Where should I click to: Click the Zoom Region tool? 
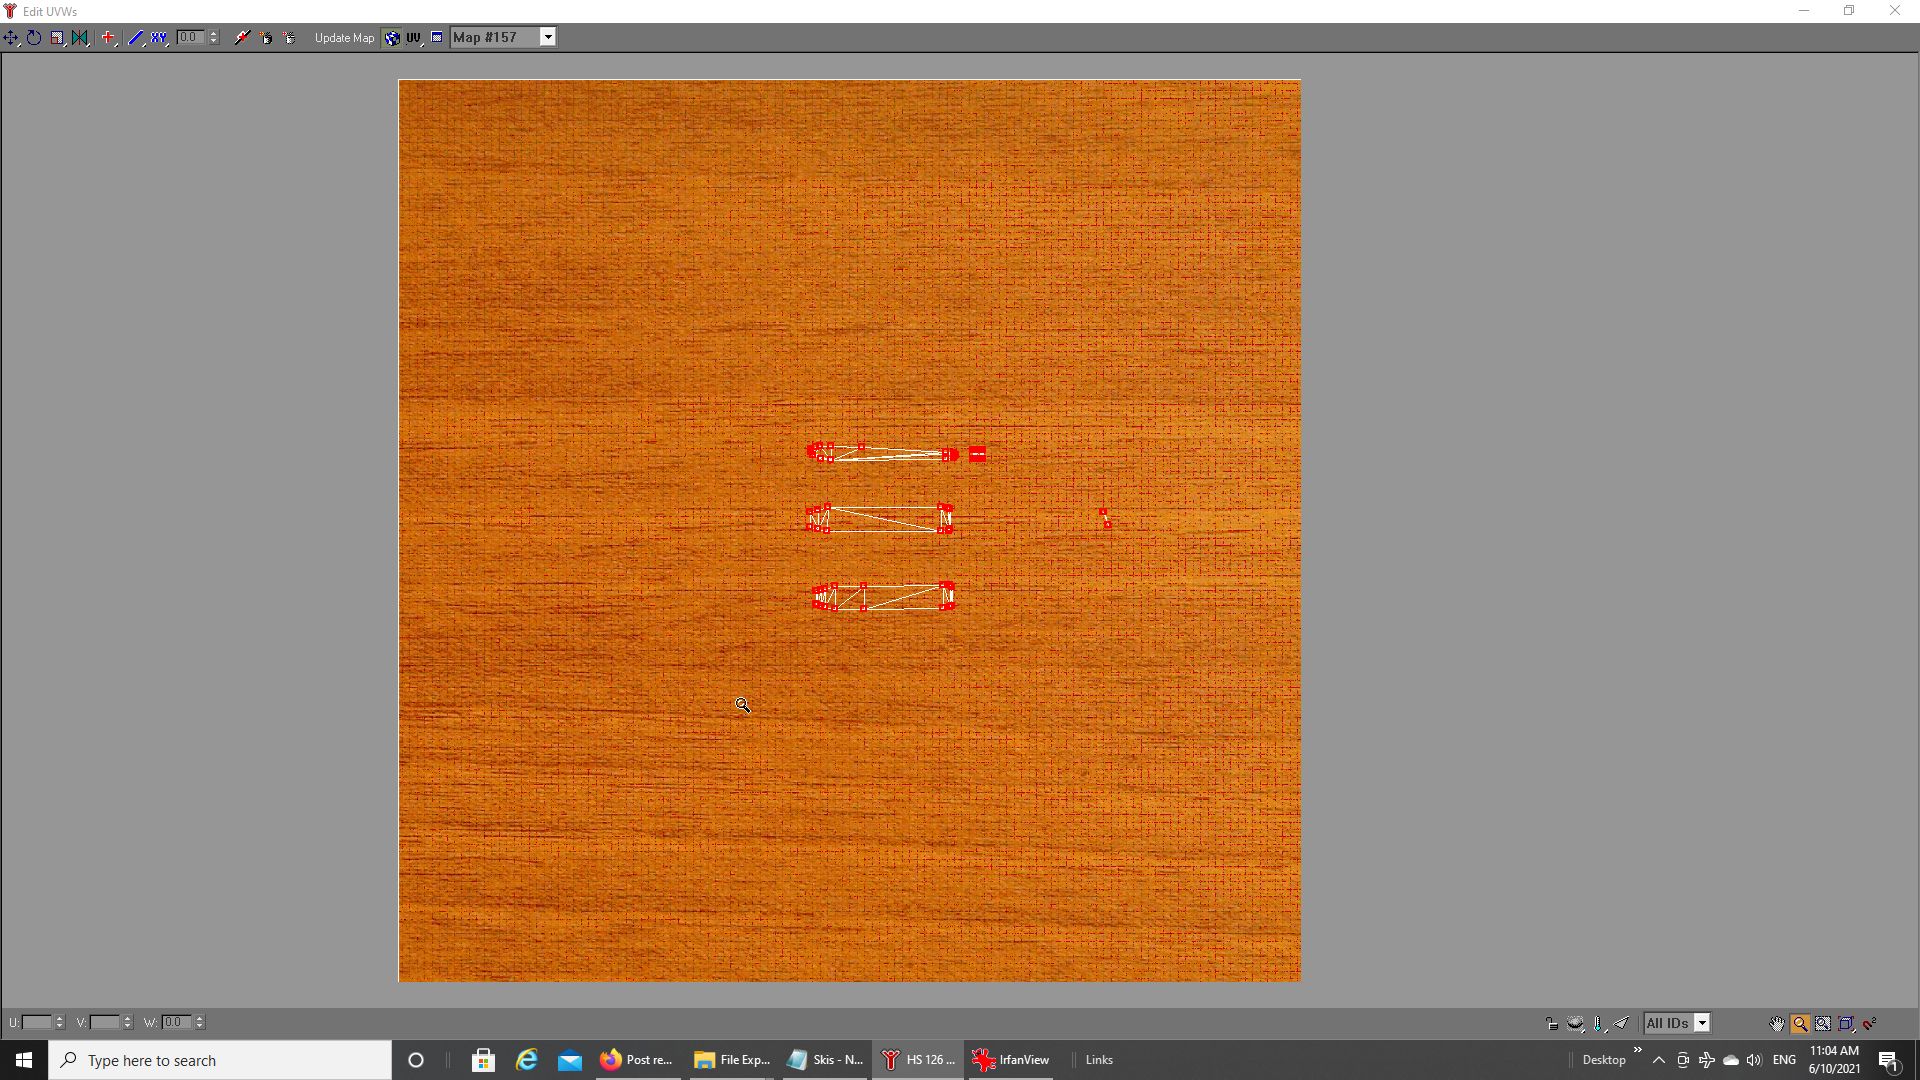point(1823,1023)
